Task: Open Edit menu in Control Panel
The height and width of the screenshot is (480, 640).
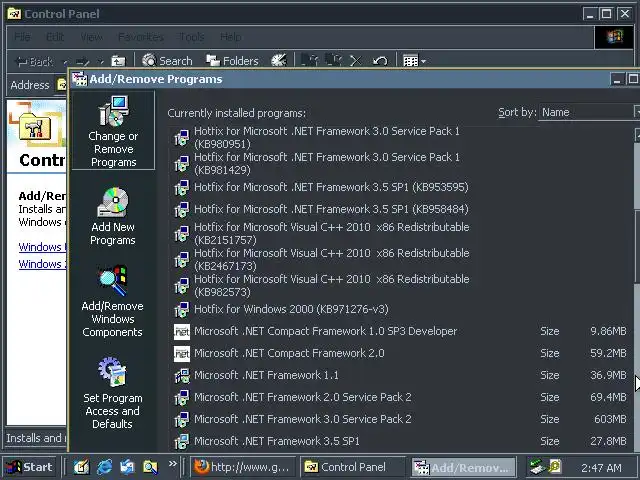Action: click(55, 37)
